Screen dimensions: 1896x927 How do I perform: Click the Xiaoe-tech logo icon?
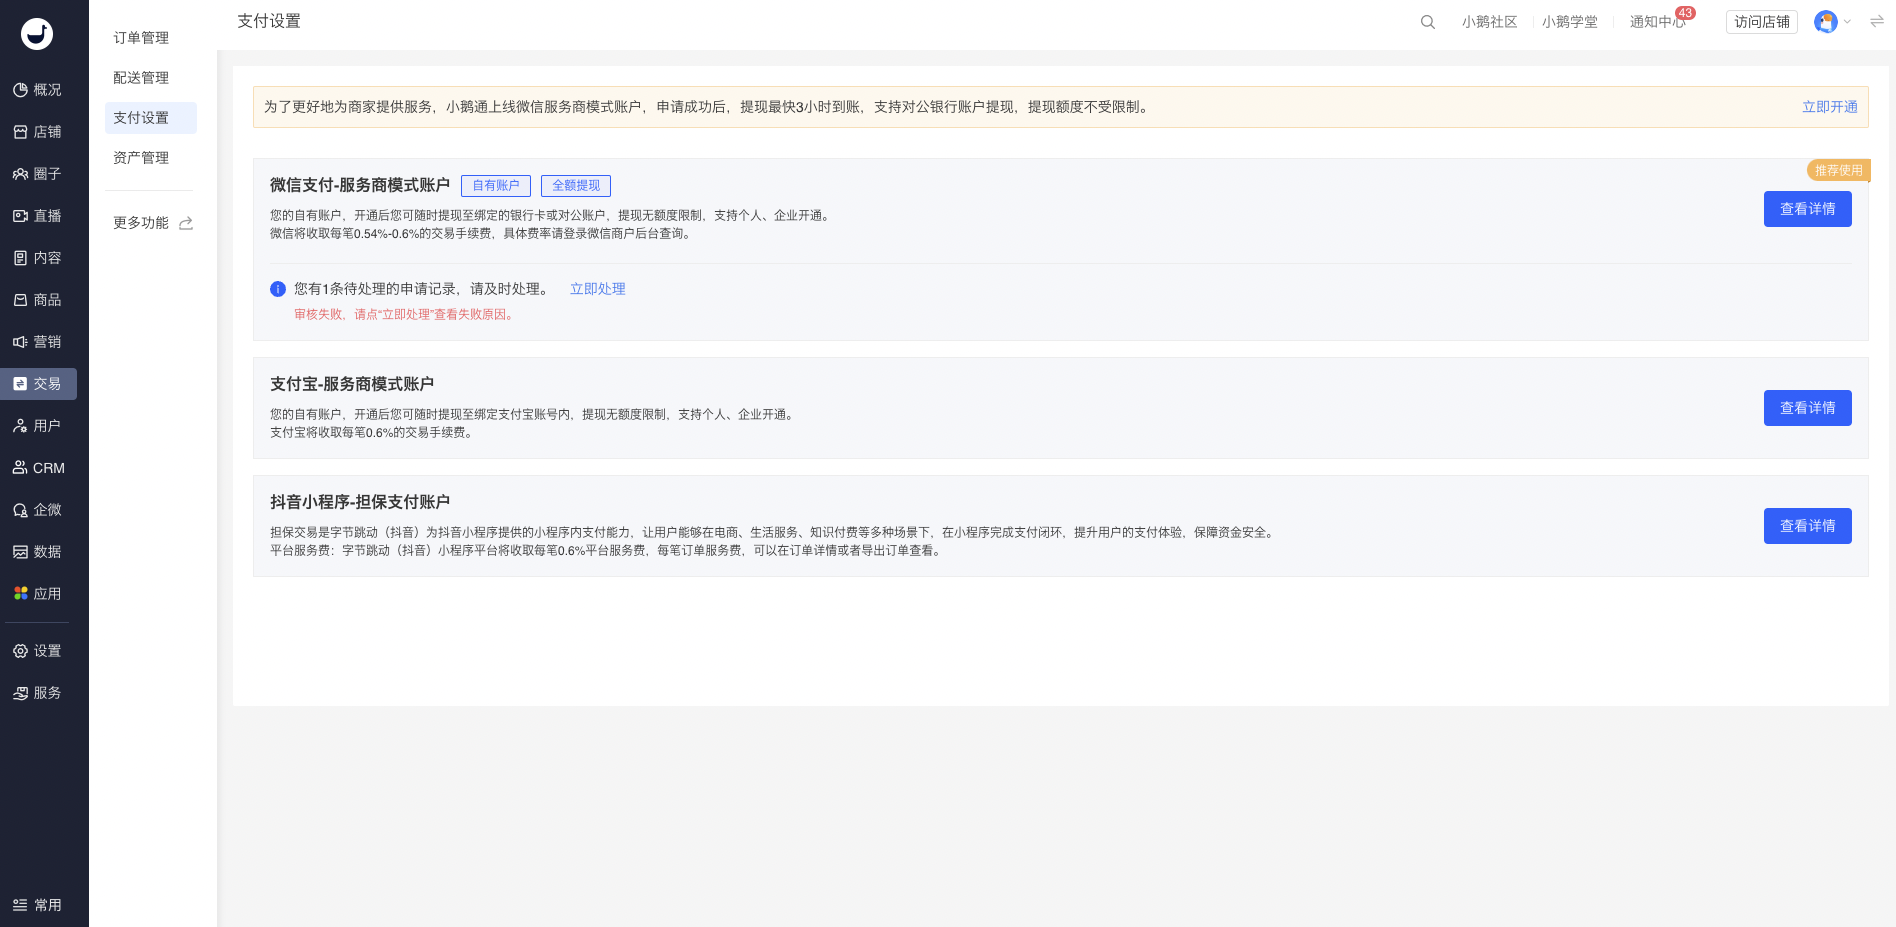37,34
